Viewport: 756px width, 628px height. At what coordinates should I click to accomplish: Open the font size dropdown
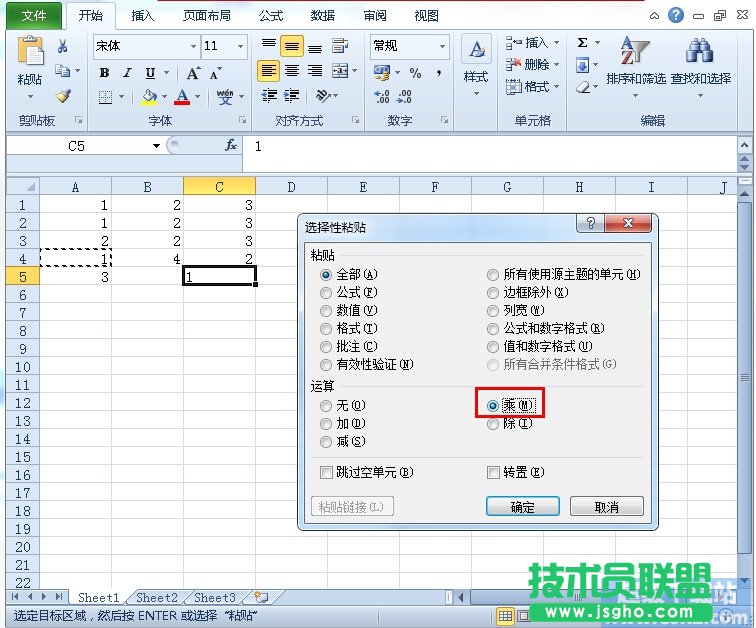pos(241,46)
